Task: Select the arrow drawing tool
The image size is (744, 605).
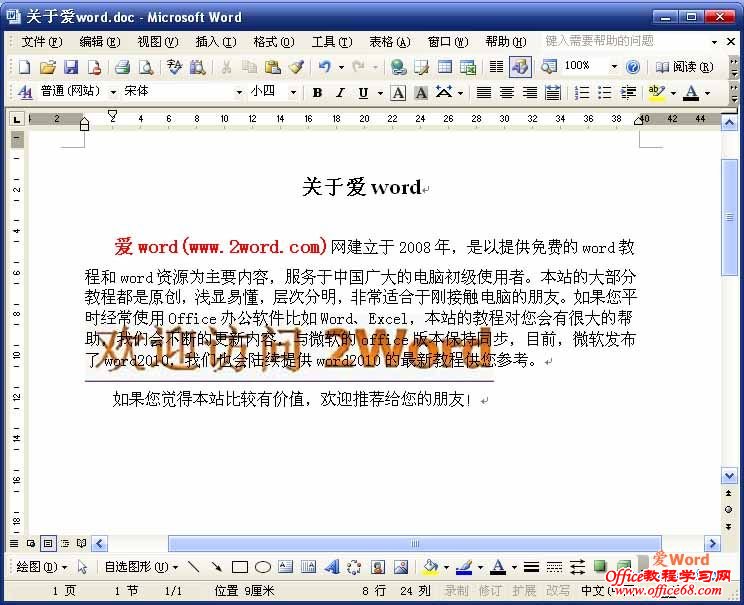Action: (x=217, y=567)
